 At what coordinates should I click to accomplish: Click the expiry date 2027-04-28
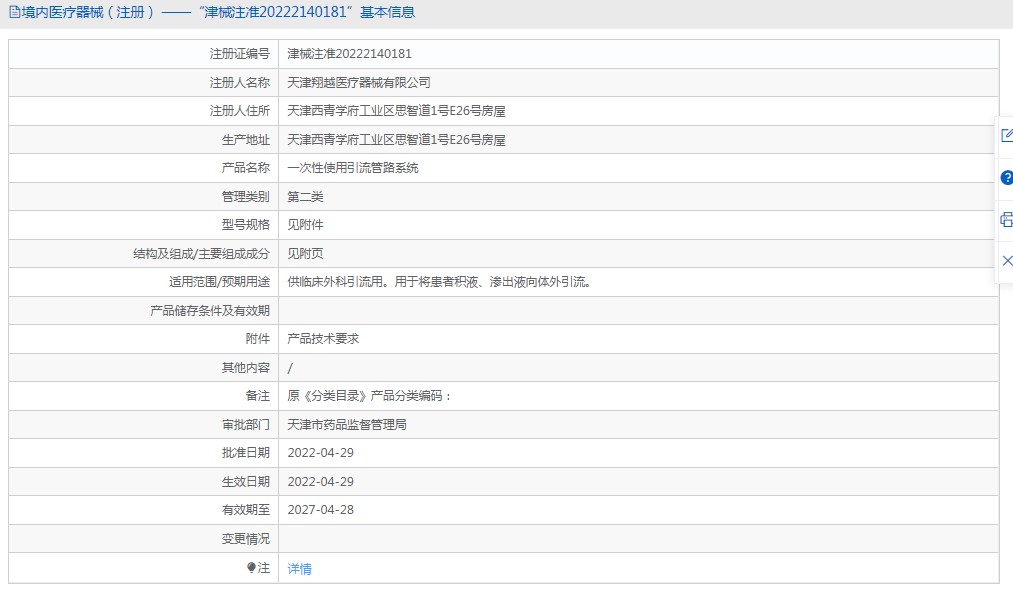pos(320,510)
